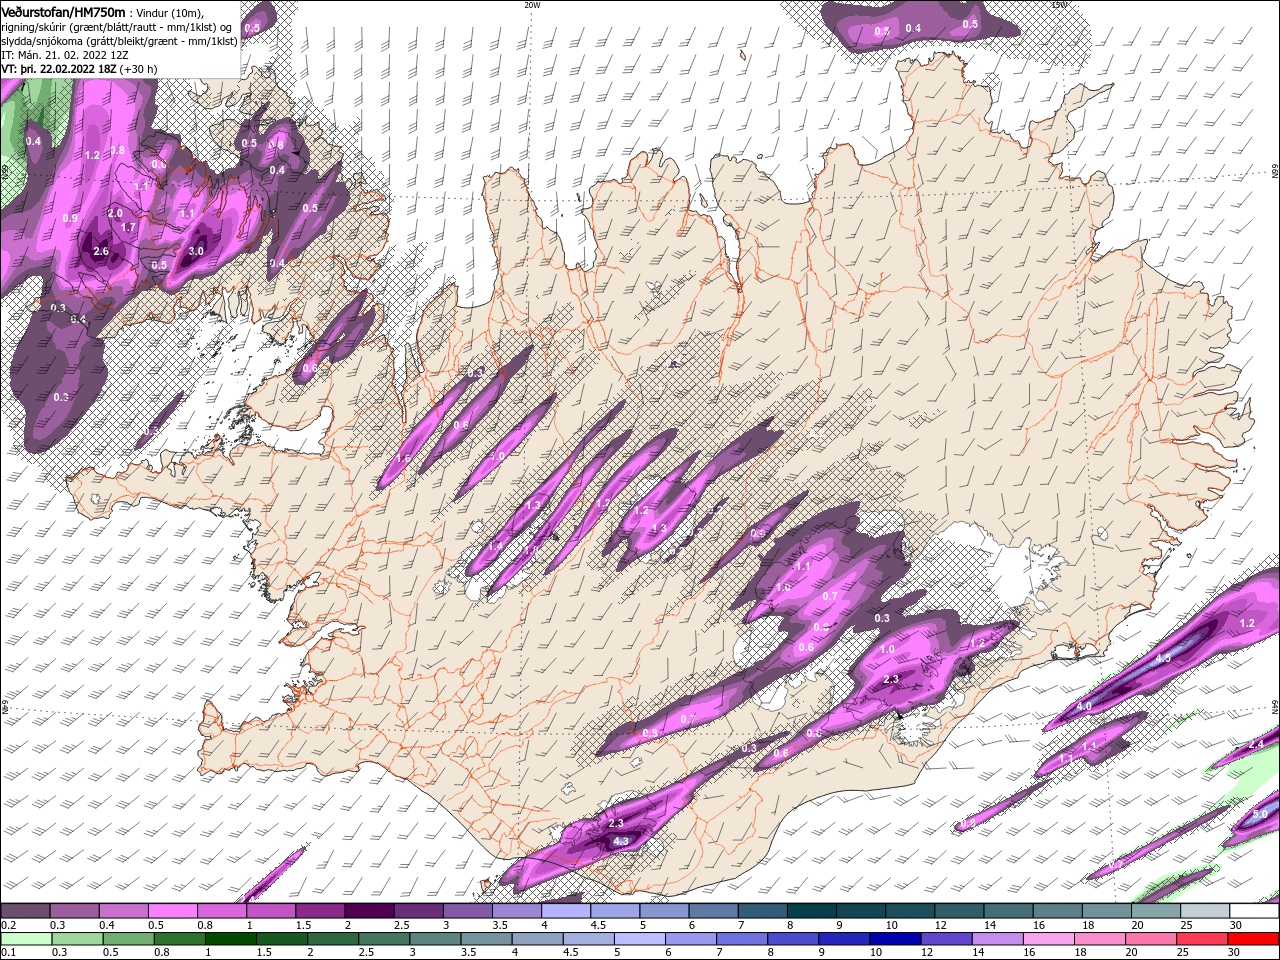Viewport: 1280px width, 960px height.
Task: Click the 4.5 value off the southeast coast
Action: (x=1163, y=659)
